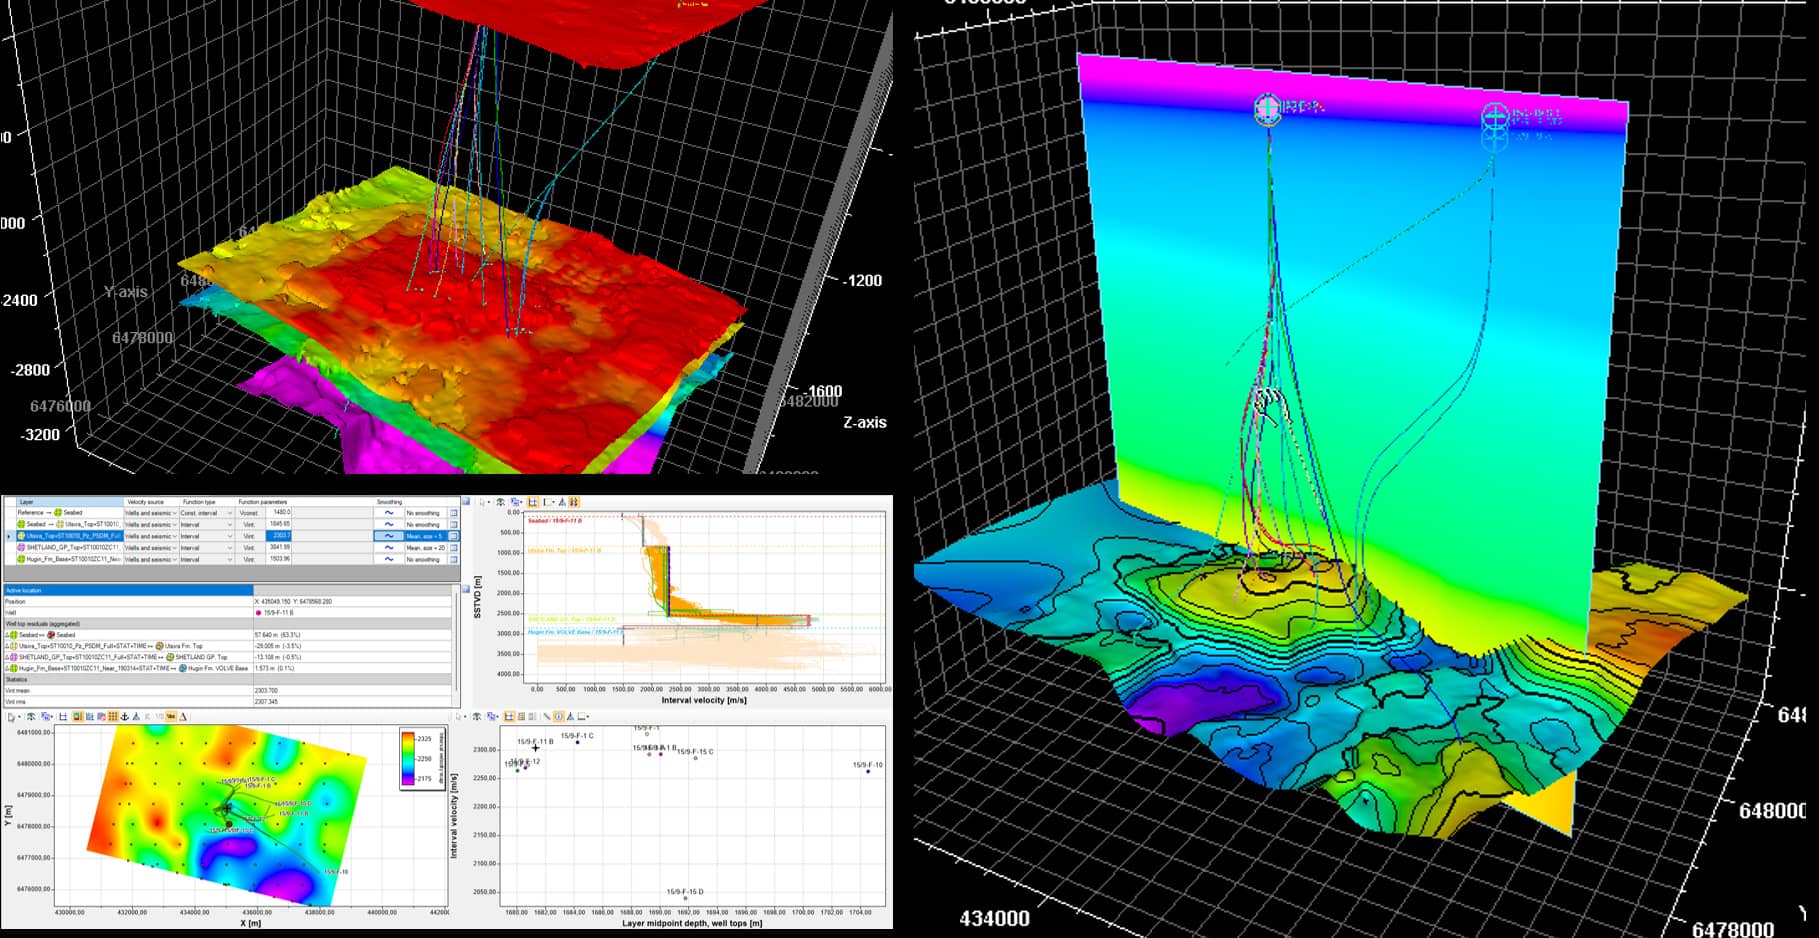This screenshot has height=938, width=1819.
Task: Click smoothing wave icon in Hugin_Fm_Base row
Action: click(x=389, y=559)
